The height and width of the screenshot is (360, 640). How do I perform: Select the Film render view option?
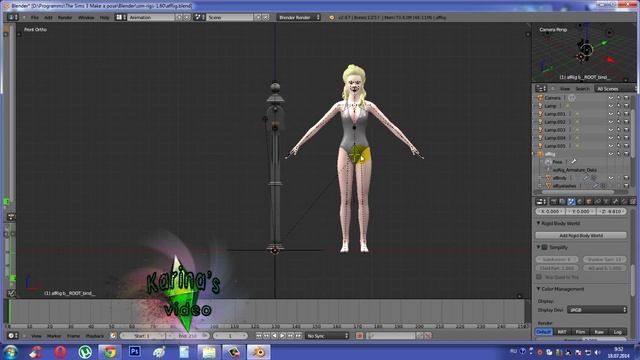tap(580, 332)
